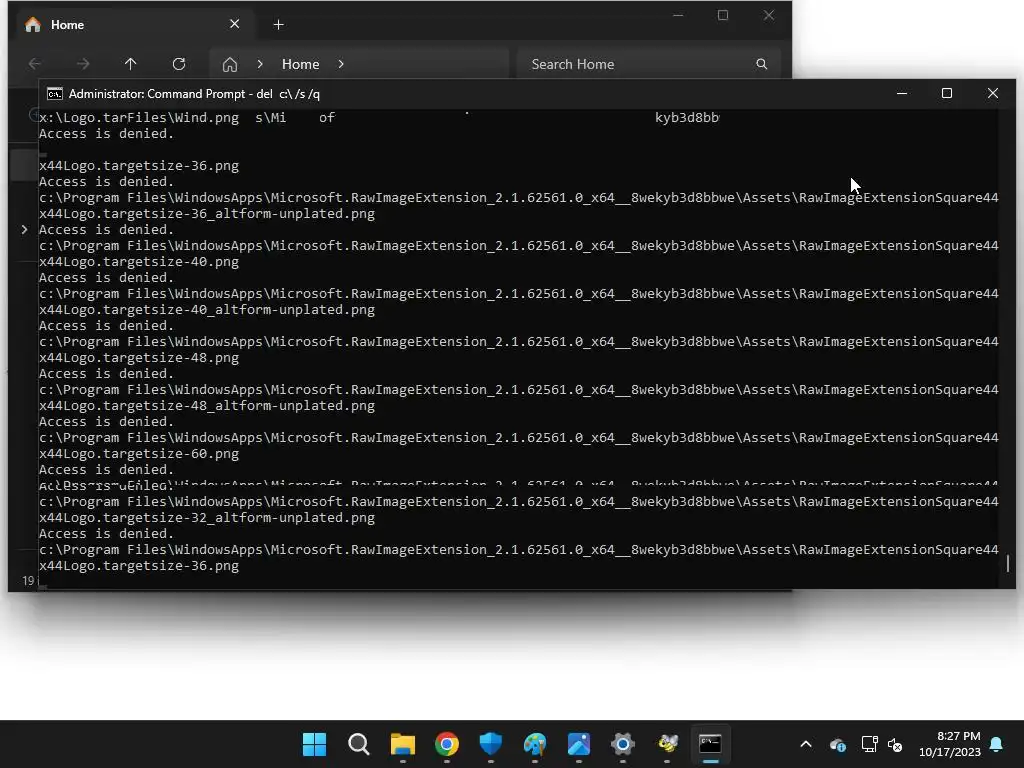Click Command Prompt window title bar icon

(x=55, y=94)
